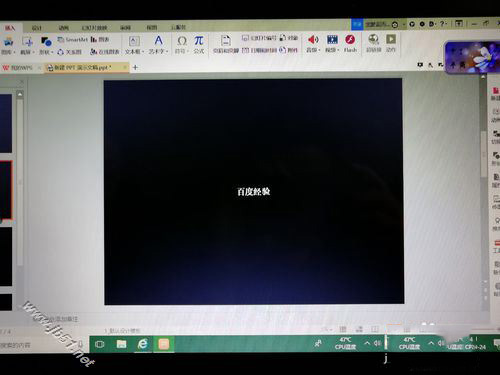This screenshot has width=500, height=375.
Task: Click the flower skin image at top right
Action: tap(473, 57)
